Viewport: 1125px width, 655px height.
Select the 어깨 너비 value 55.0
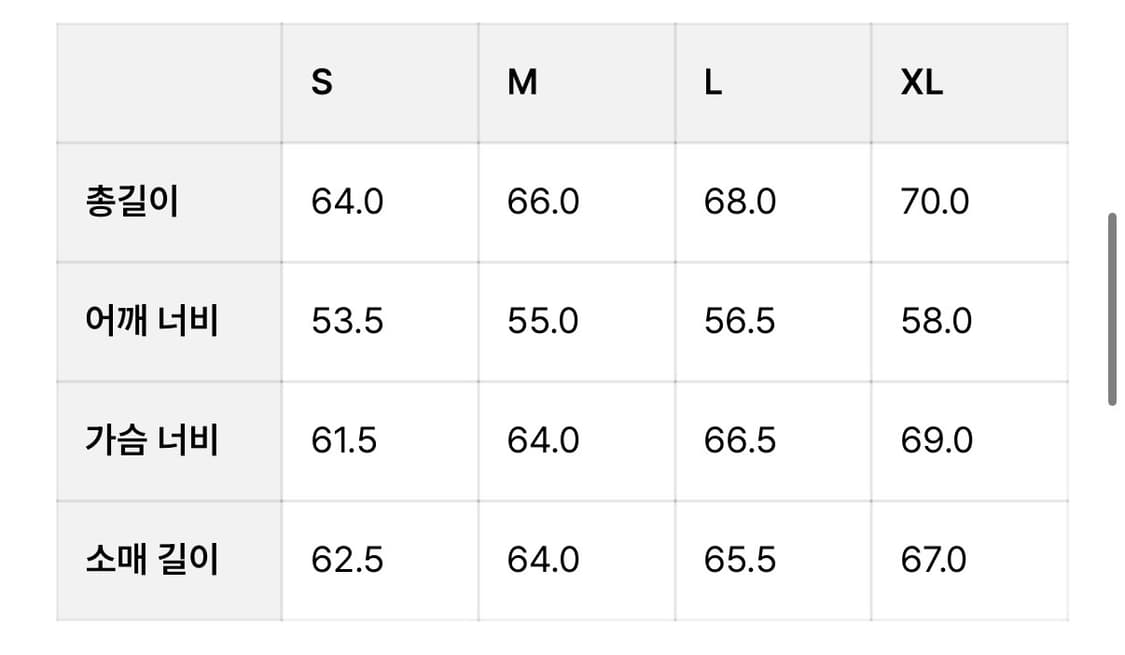tap(543, 321)
